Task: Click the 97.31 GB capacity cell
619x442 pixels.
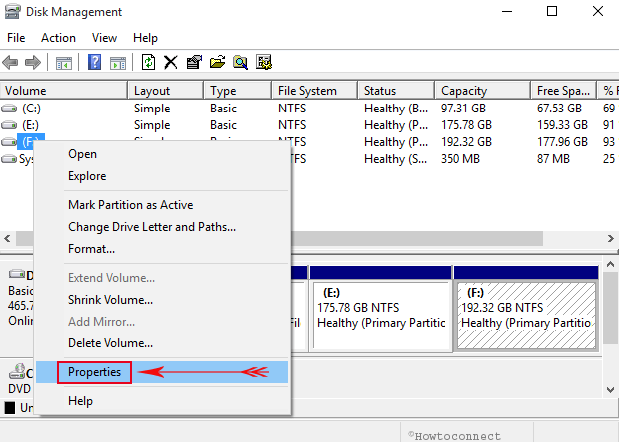Action: point(463,108)
